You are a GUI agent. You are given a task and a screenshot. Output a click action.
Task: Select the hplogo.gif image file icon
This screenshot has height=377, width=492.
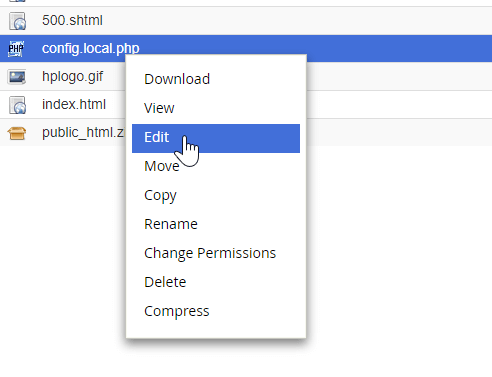tap(17, 77)
